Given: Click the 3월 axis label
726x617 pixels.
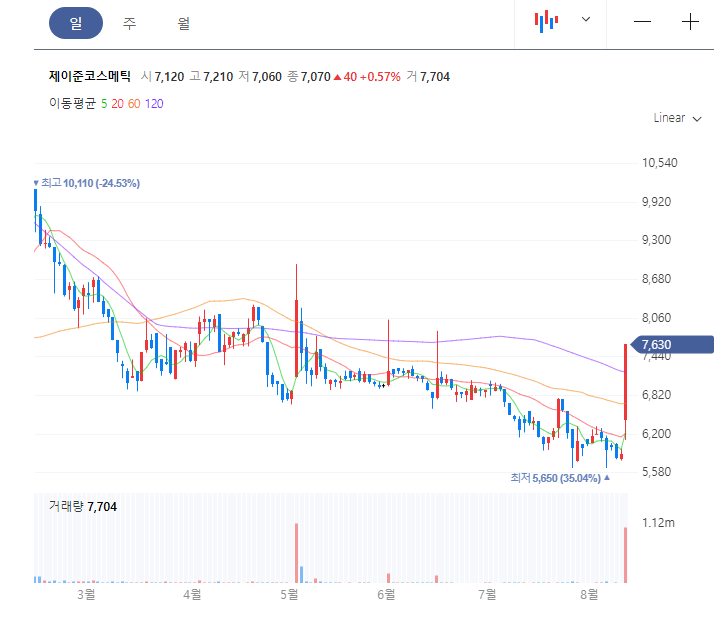Looking at the screenshot, I should [87, 594].
